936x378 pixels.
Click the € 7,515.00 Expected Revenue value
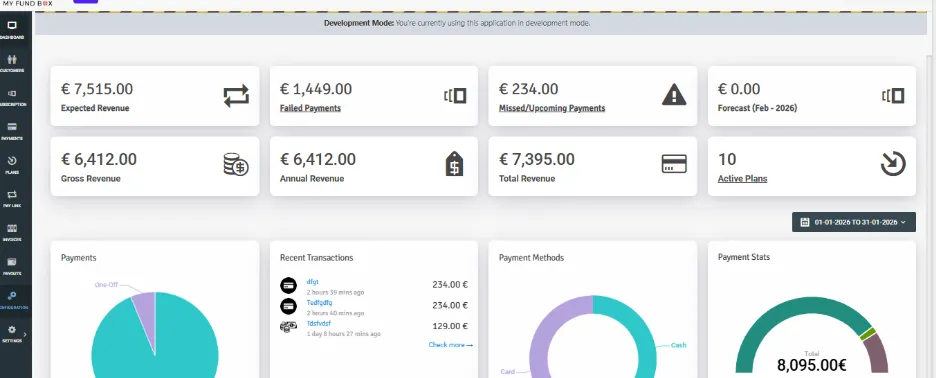[97, 90]
